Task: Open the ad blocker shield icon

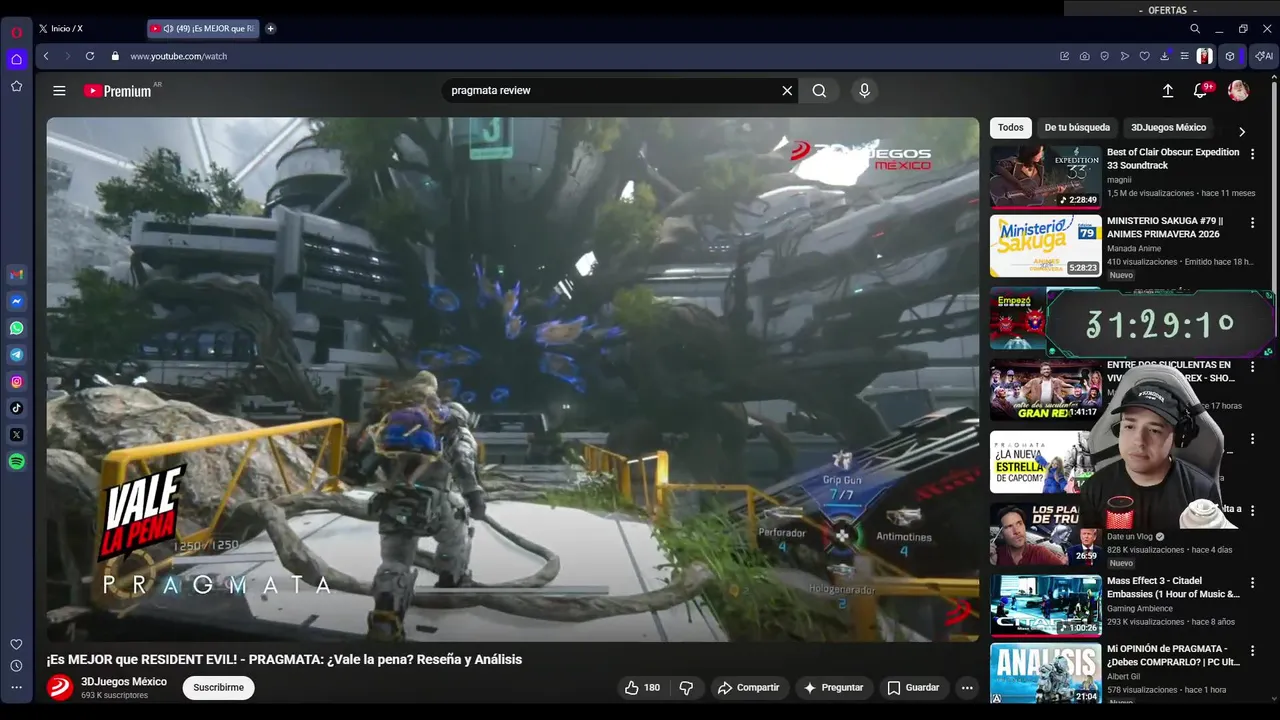Action: click(1105, 56)
